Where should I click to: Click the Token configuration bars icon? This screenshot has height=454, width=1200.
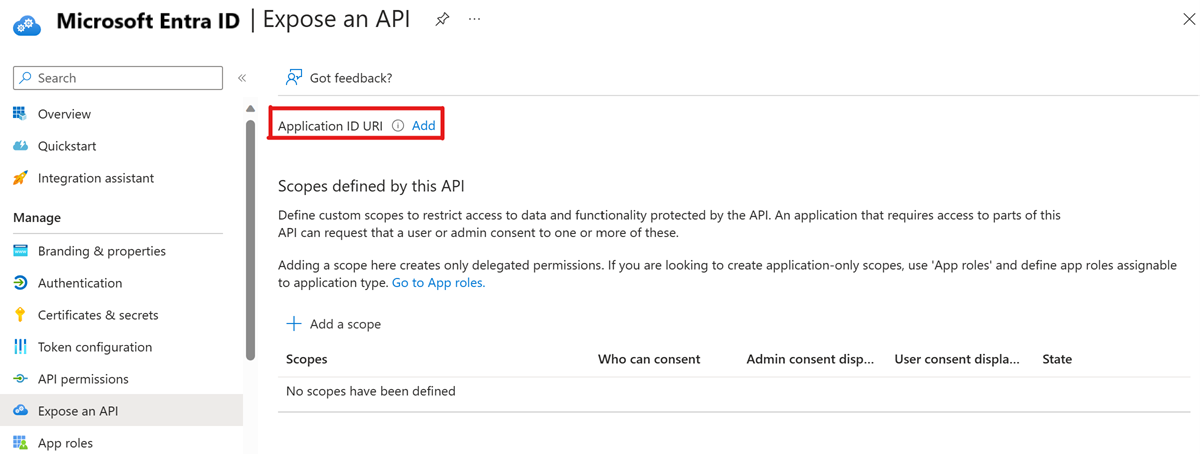pyautogui.click(x=20, y=347)
